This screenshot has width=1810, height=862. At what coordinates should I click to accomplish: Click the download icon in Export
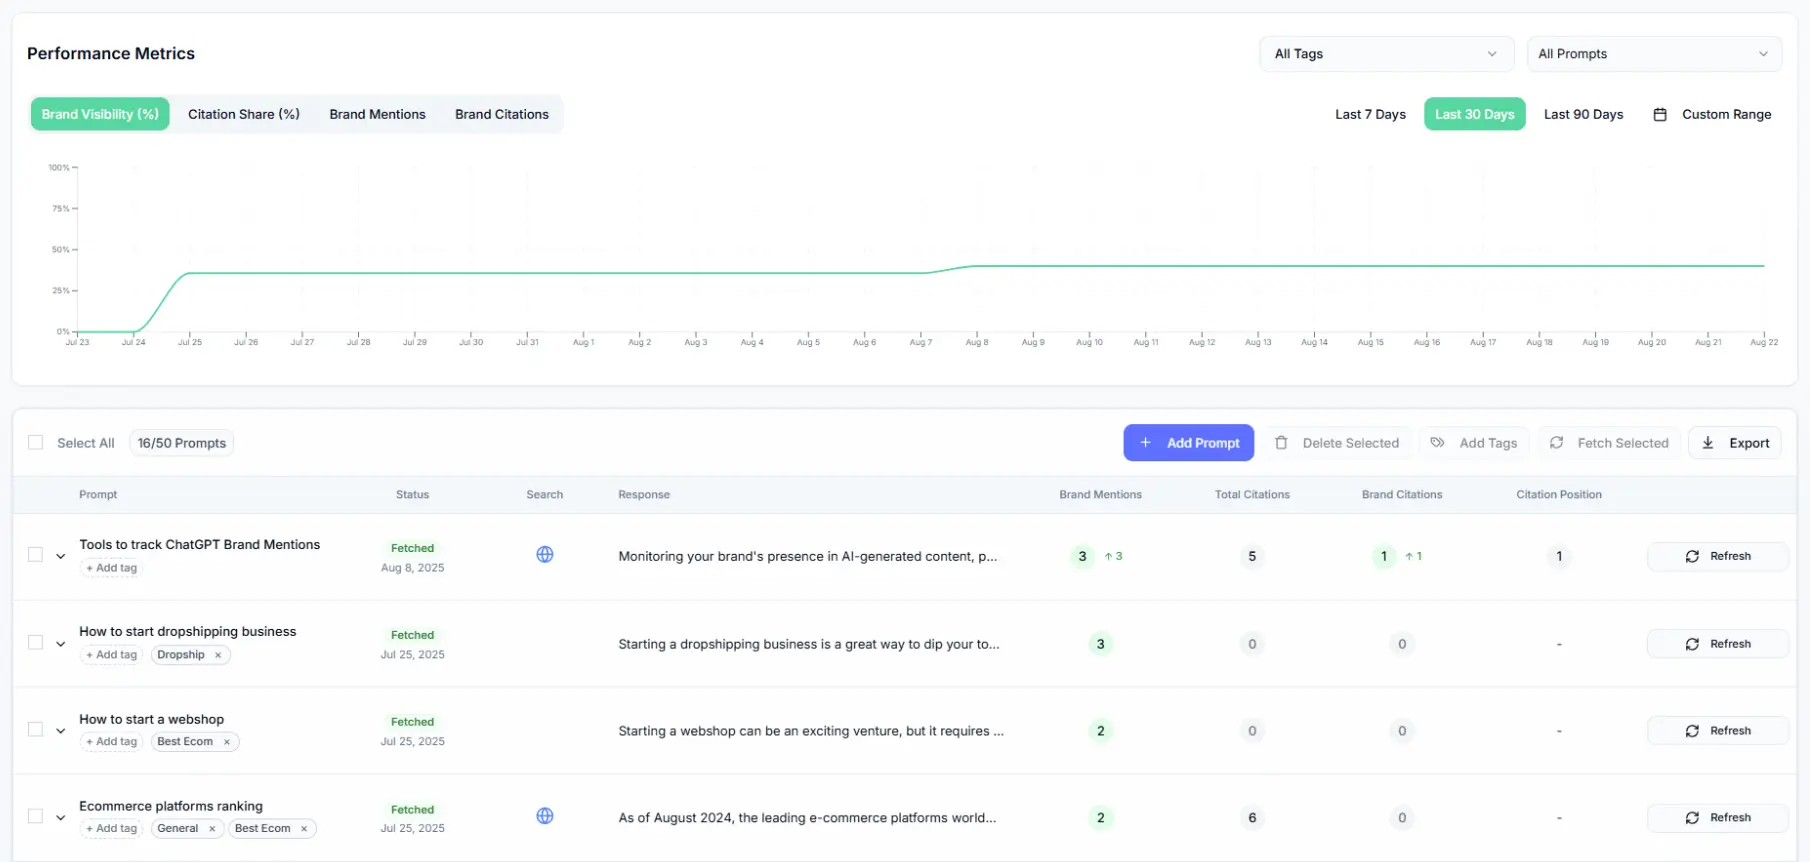click(x=1708, y=443)
